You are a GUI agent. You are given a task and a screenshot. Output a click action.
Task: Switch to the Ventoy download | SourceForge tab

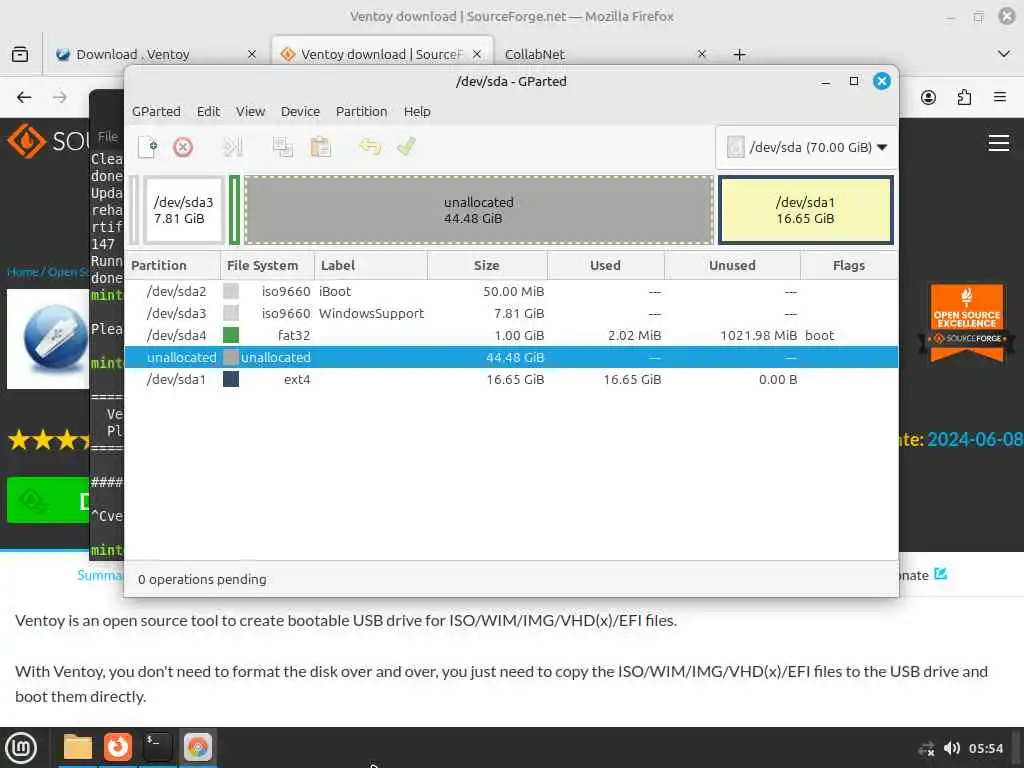[381, 54]
